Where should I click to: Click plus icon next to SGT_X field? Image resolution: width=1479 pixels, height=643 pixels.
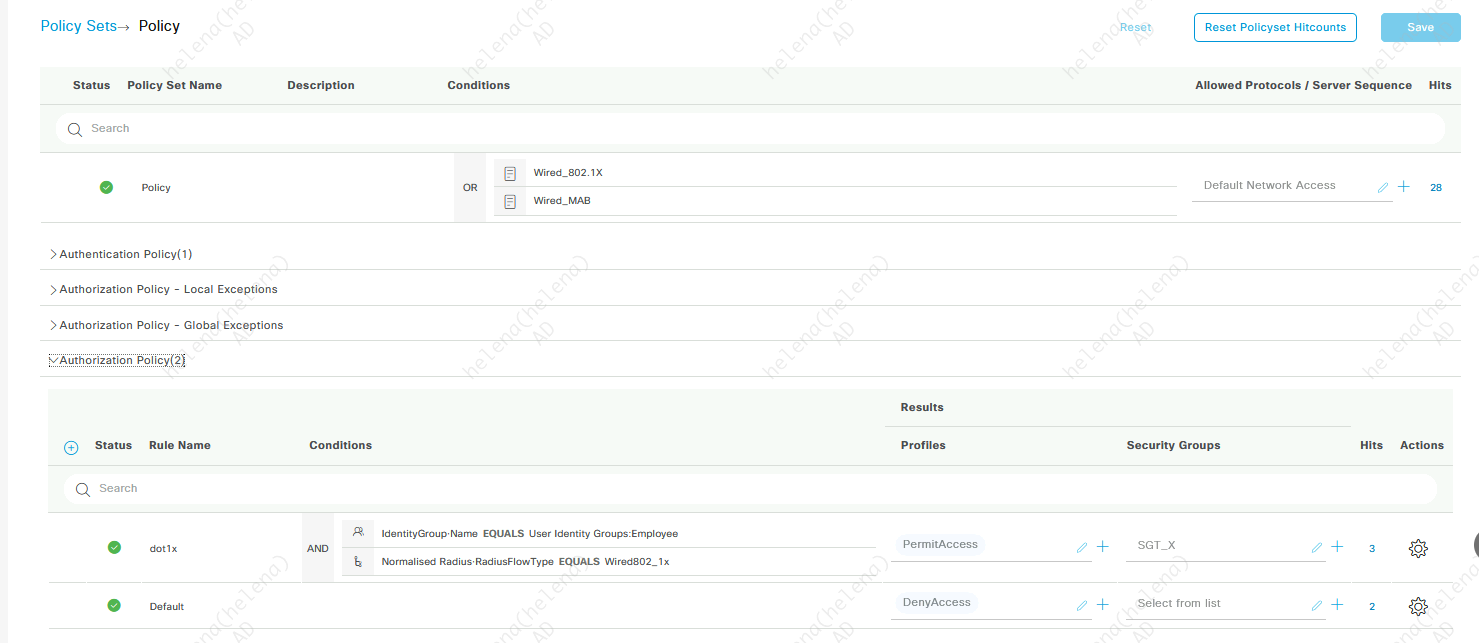[1337, 547]
